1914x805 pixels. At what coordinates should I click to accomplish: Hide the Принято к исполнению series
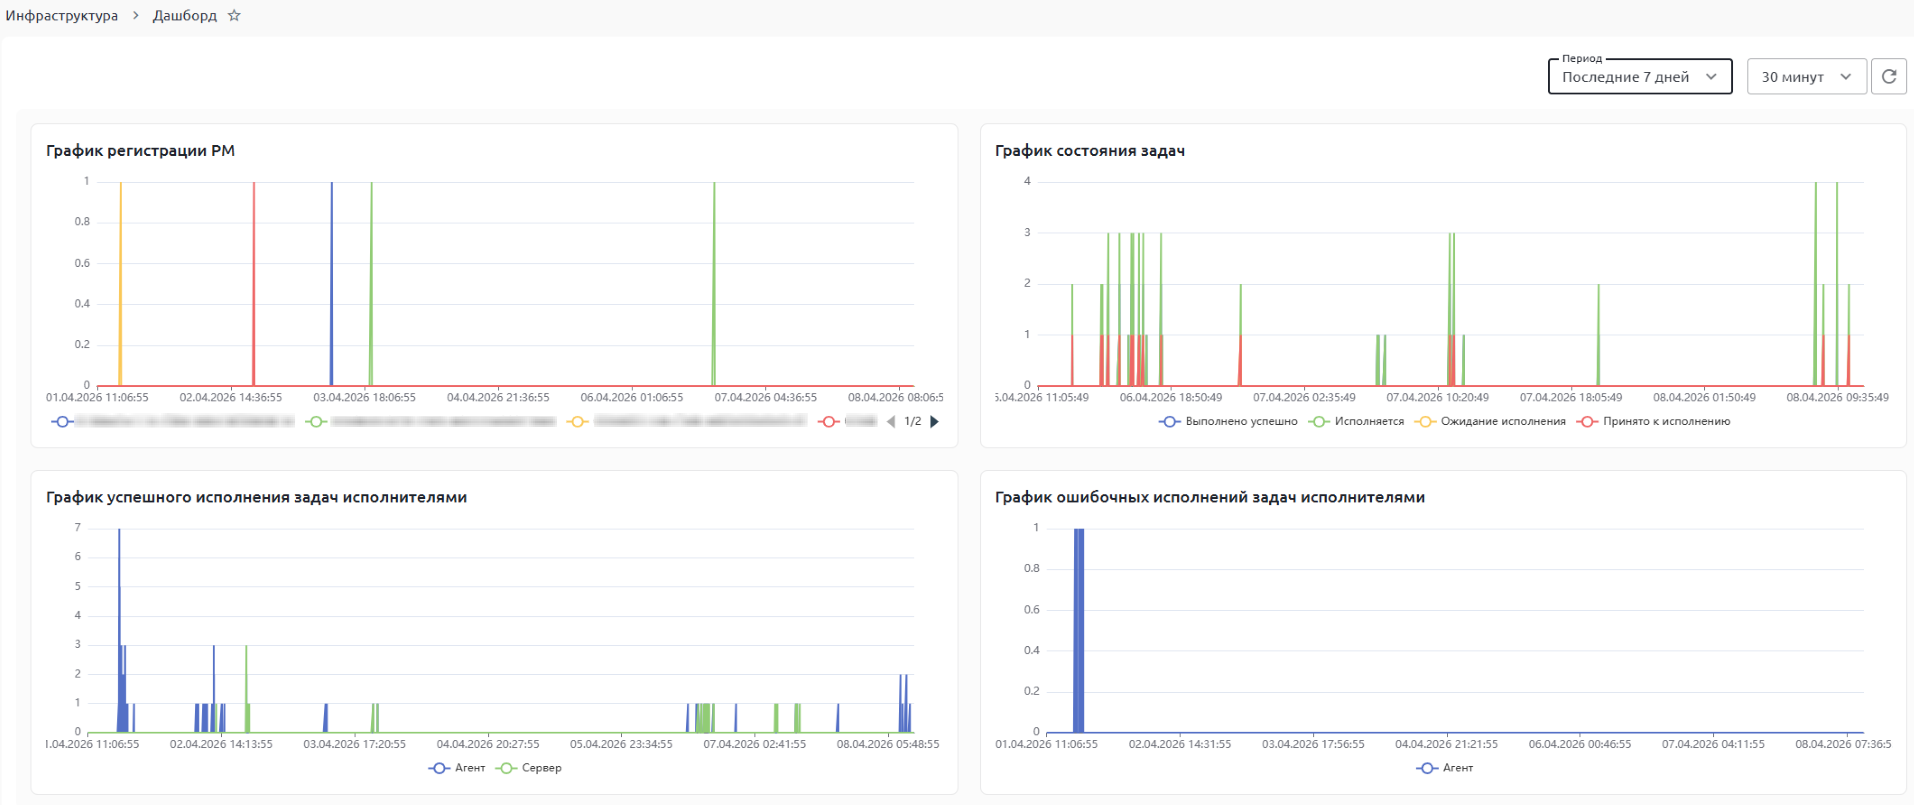[1665, 422]
